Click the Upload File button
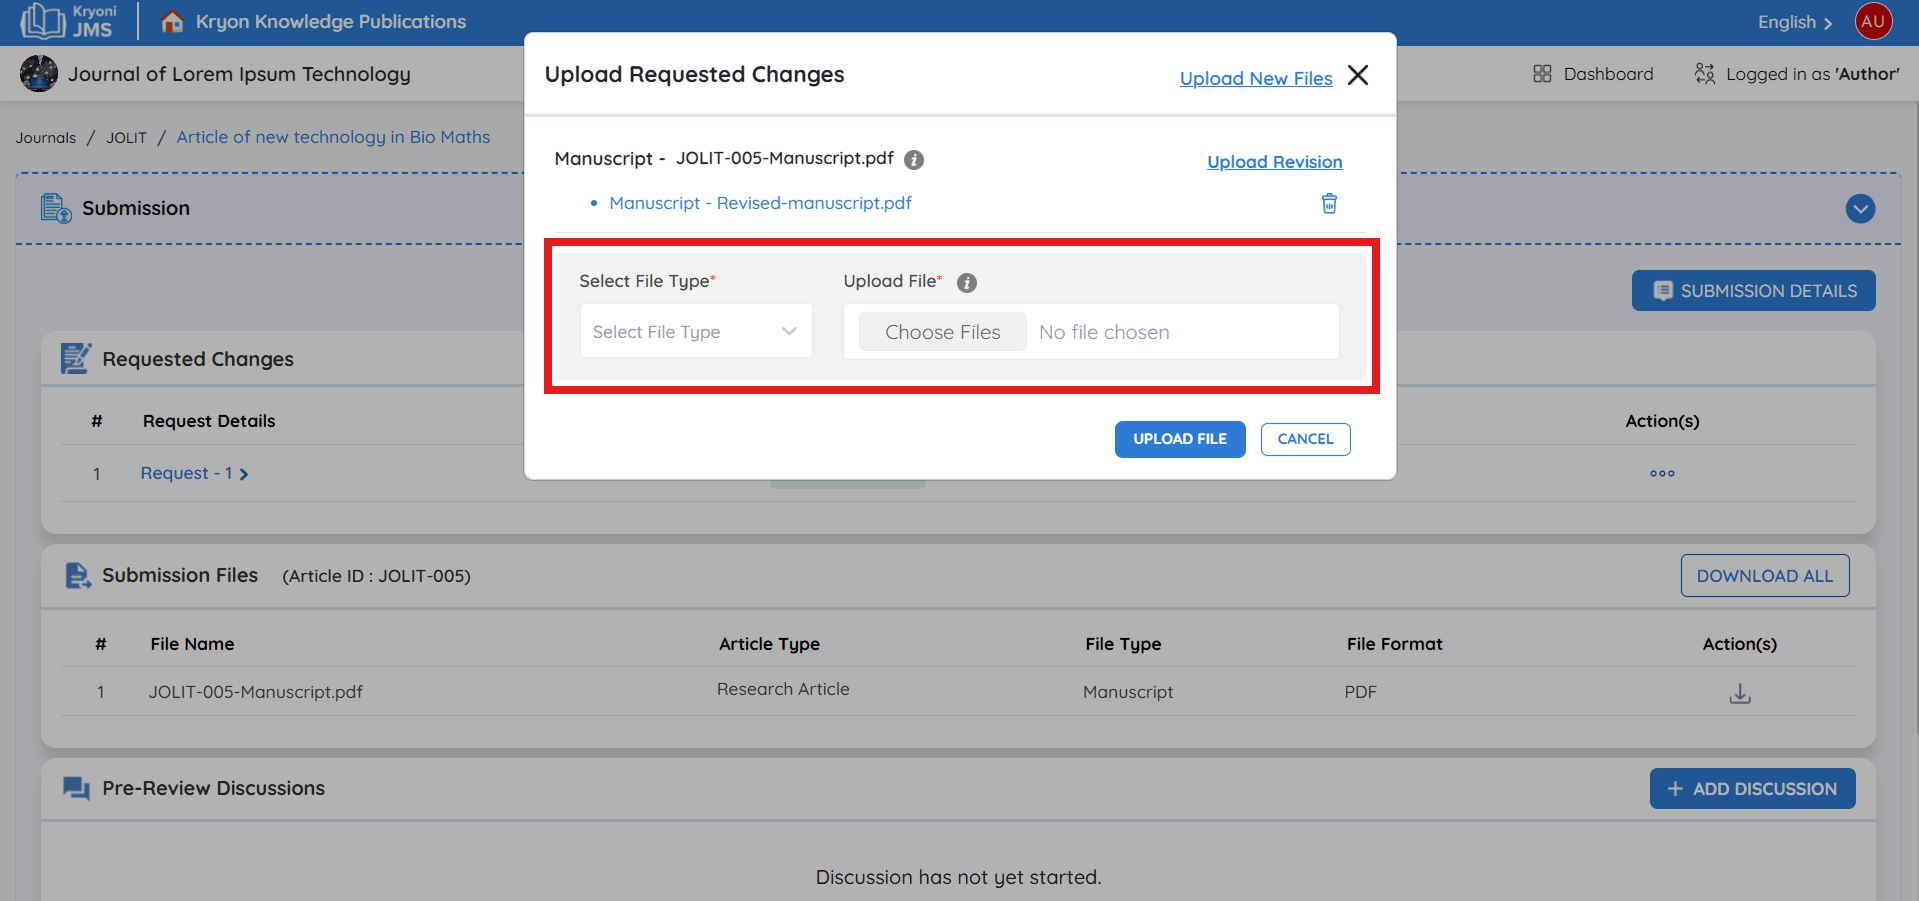Screen dimensions: 1919x901 click(x=1179, y=439)
